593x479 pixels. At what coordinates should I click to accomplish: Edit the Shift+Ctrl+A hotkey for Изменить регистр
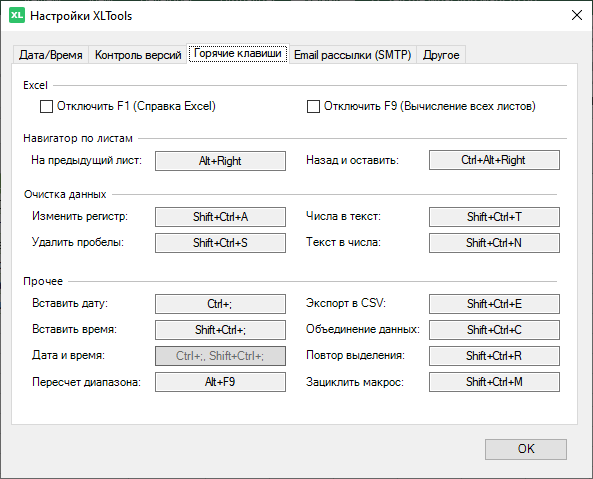click(220, 217)
